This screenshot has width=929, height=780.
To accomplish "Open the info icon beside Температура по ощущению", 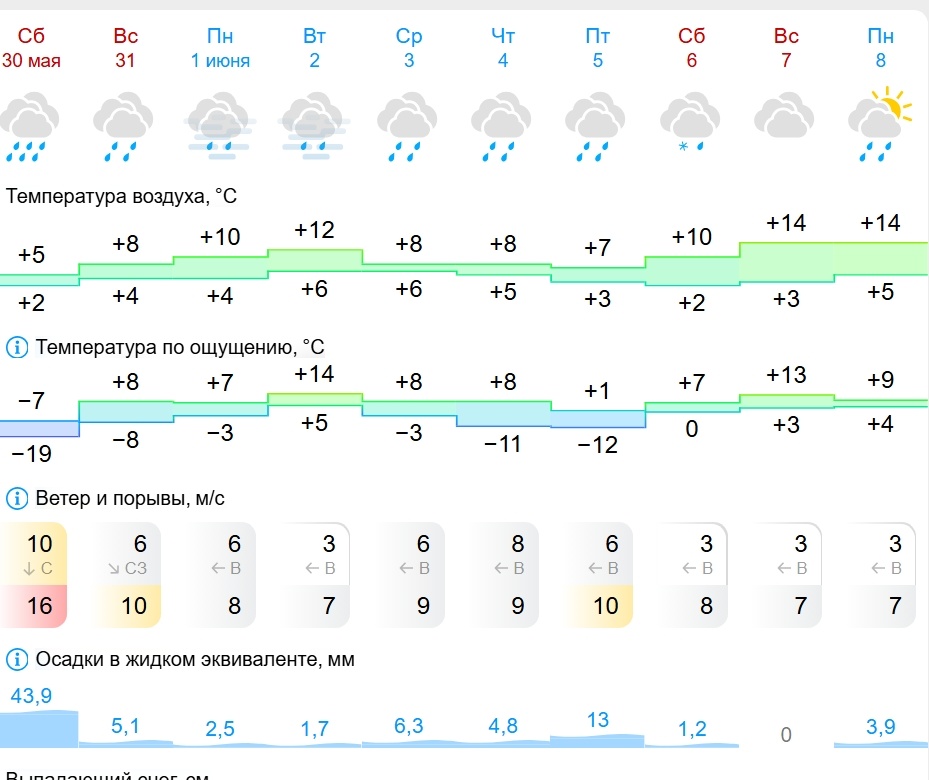I will (17, 347).
